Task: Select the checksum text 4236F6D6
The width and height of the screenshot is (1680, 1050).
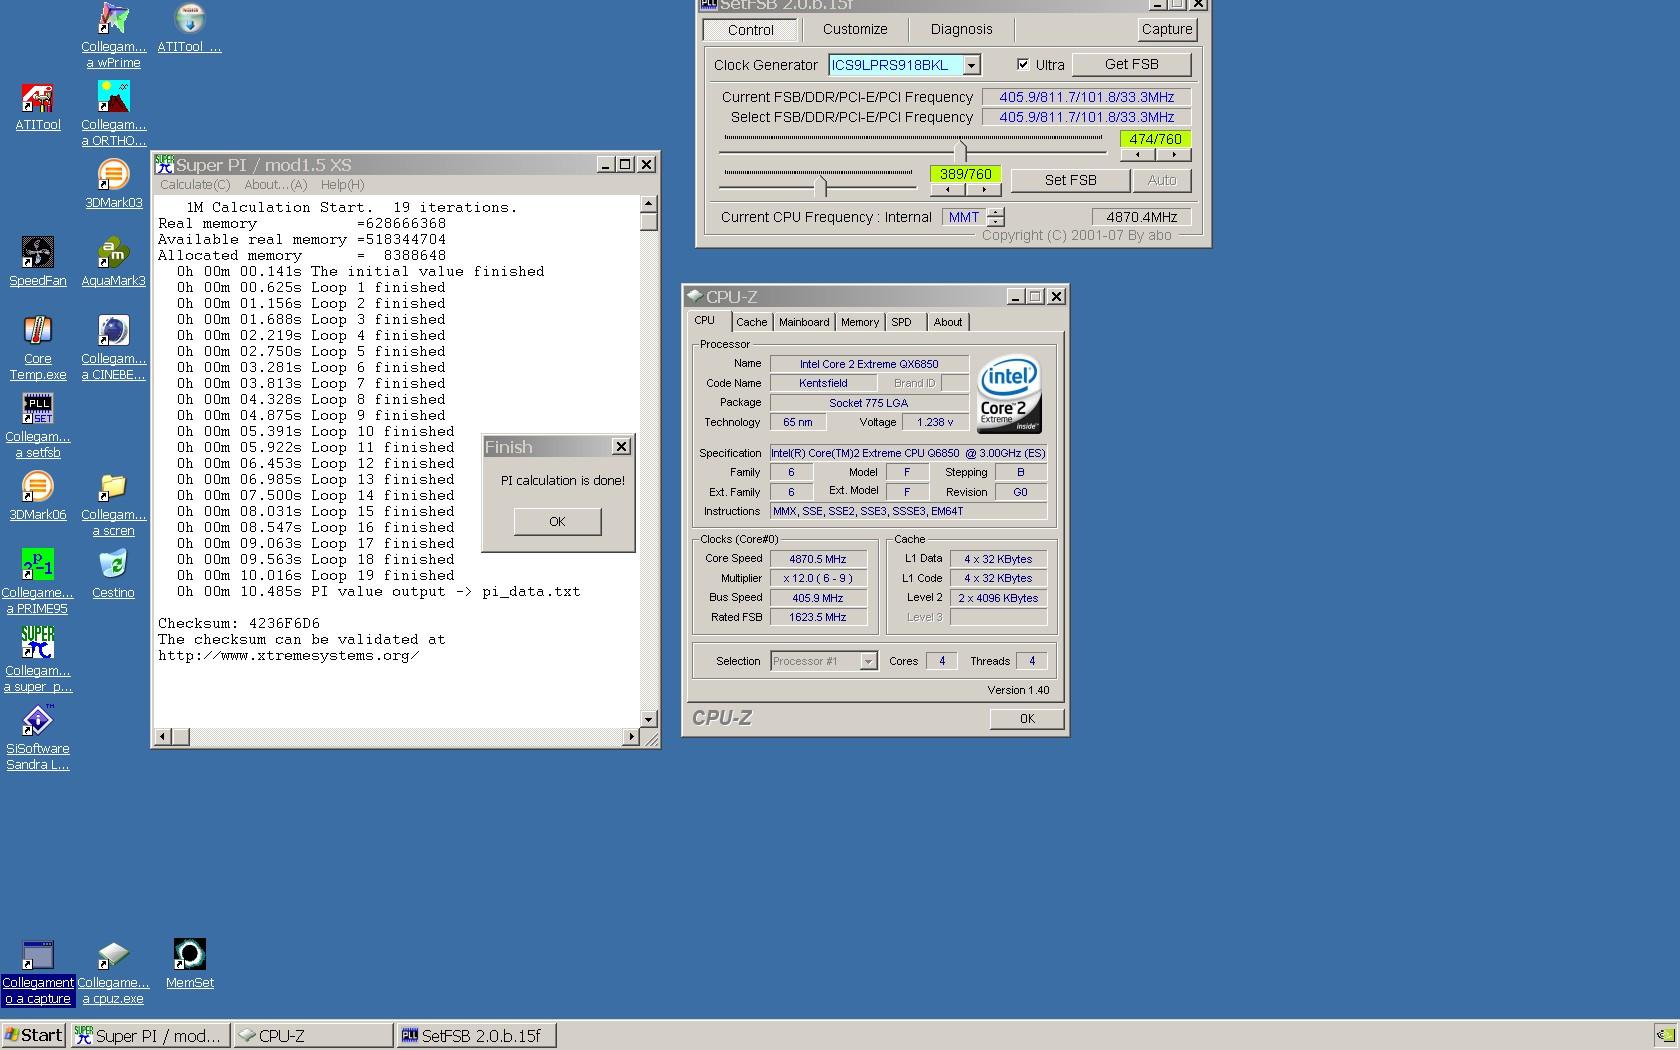Action: point(284,623)
